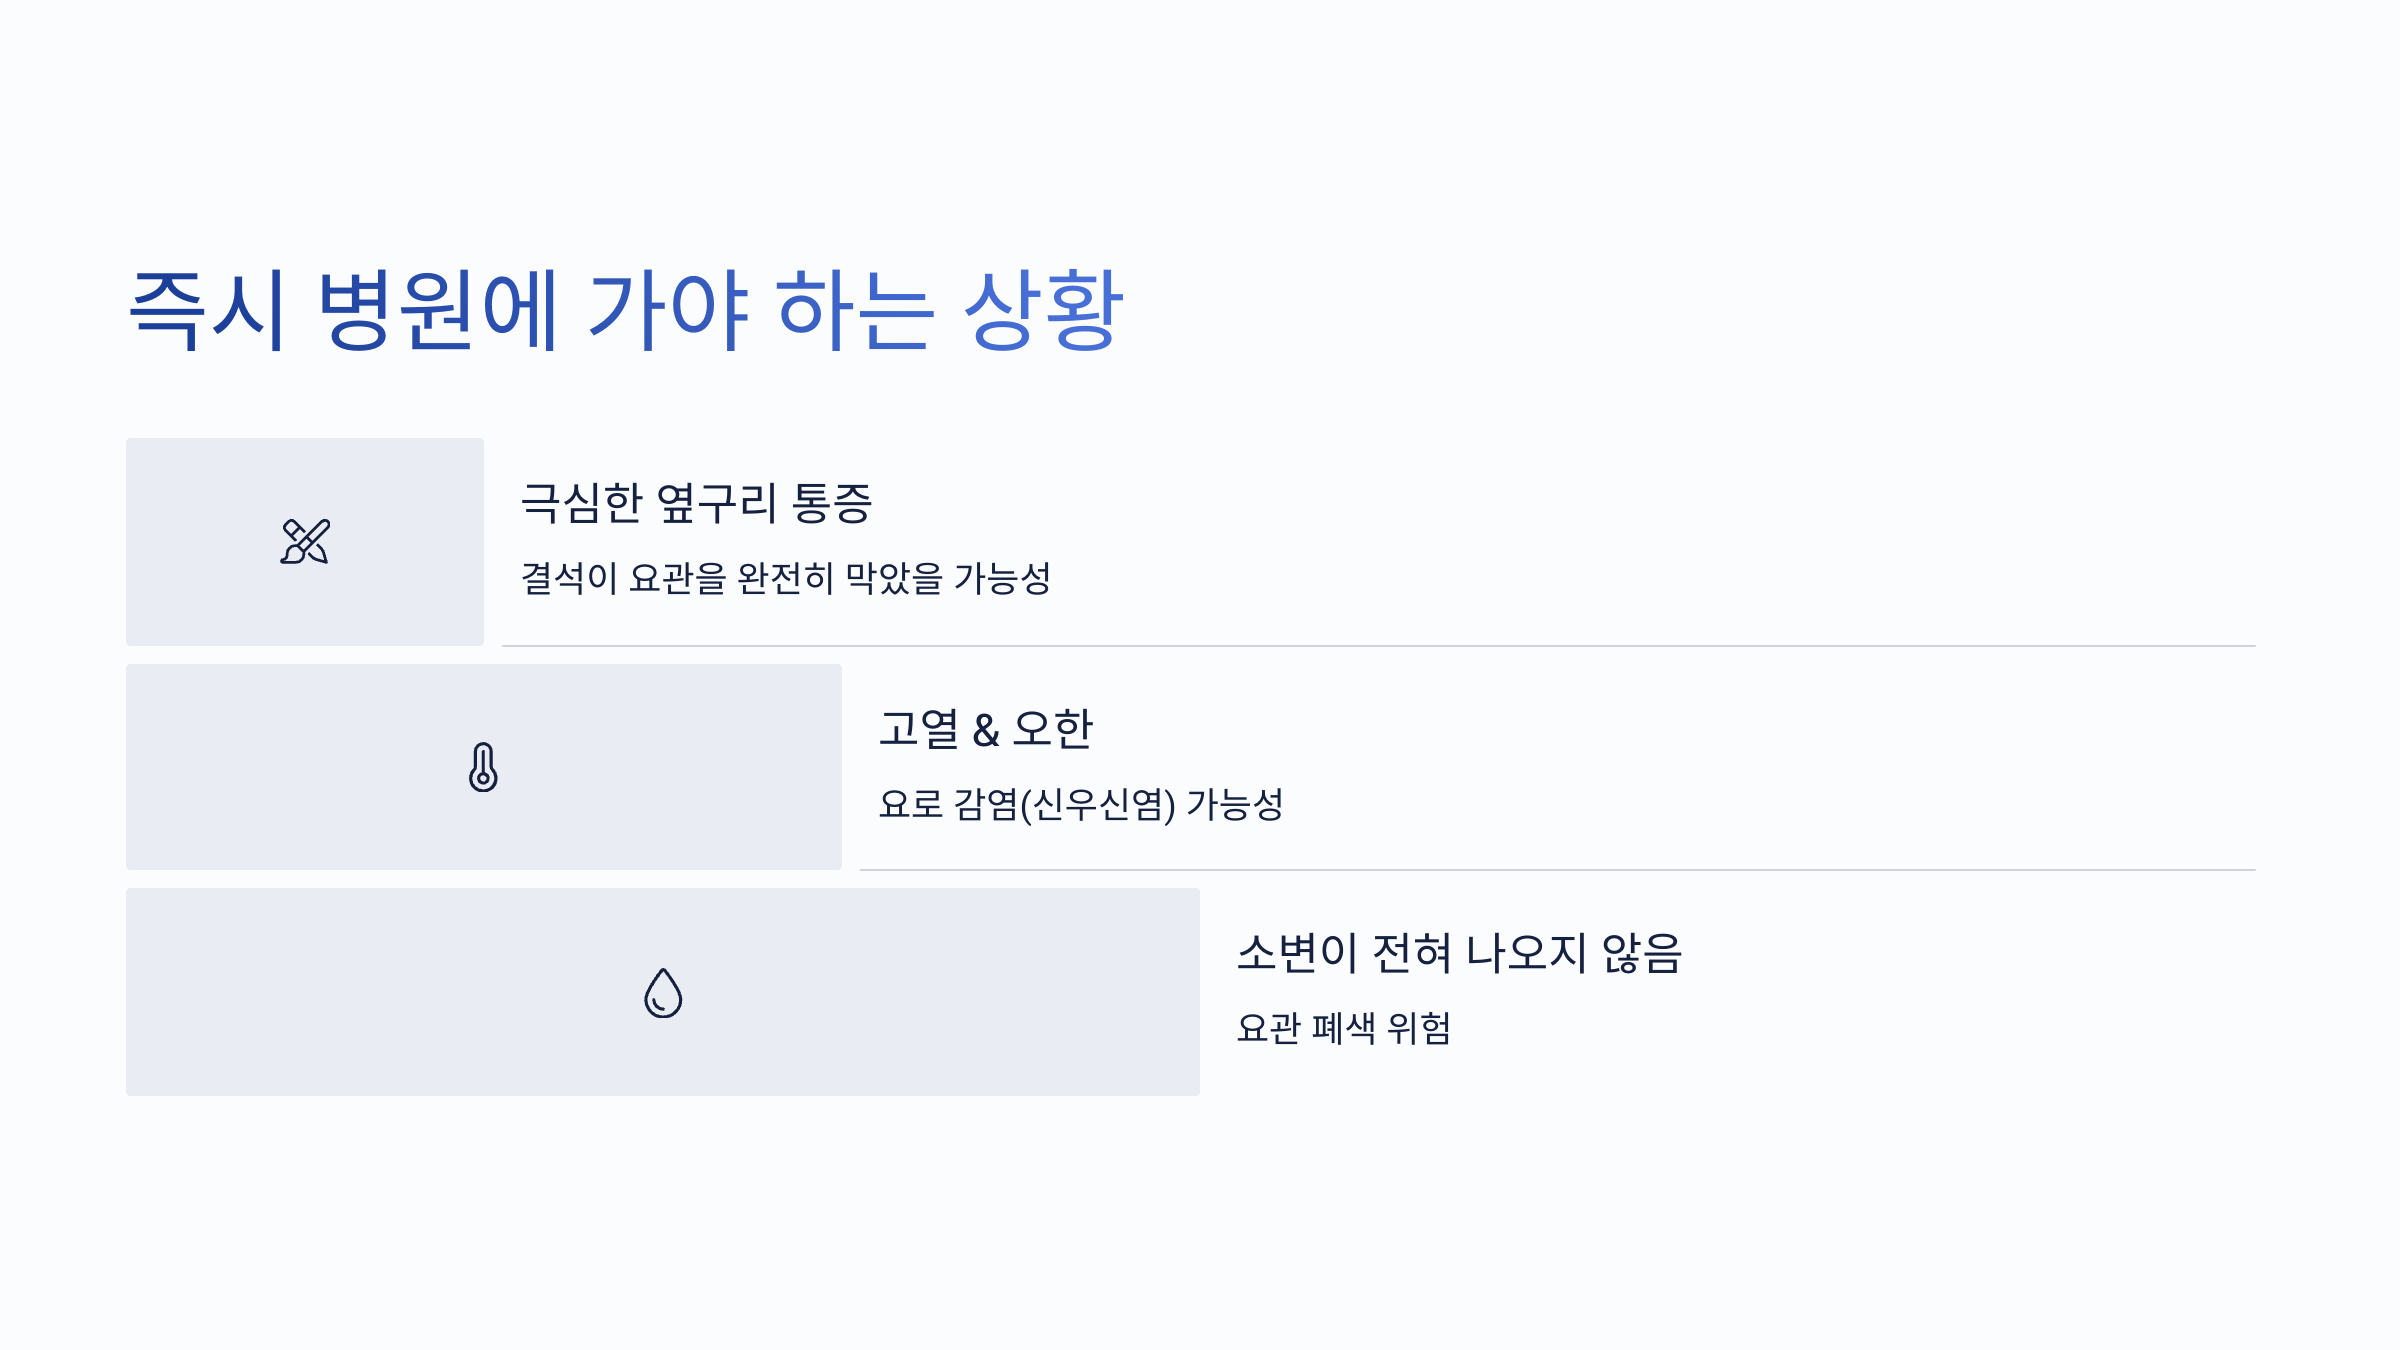This screenshot has height=1350, width=2400.
Task: Click the word 즉시 in the title
Action: 209,310
